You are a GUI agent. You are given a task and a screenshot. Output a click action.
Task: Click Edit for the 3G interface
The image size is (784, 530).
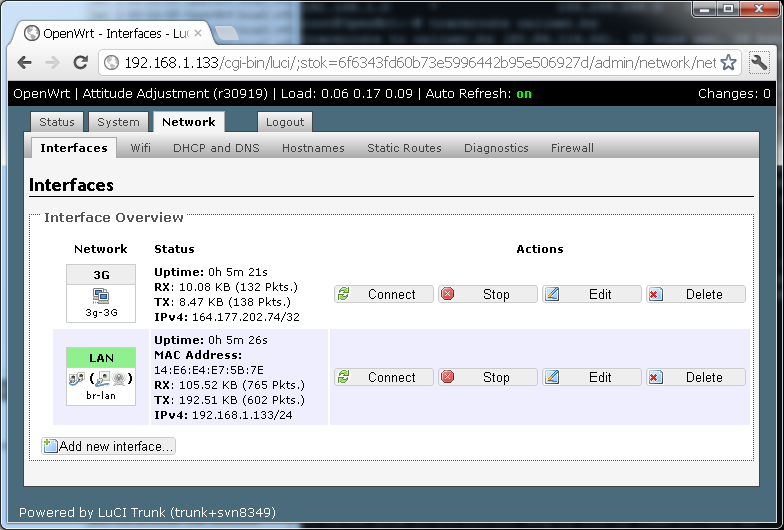[592, 294]
